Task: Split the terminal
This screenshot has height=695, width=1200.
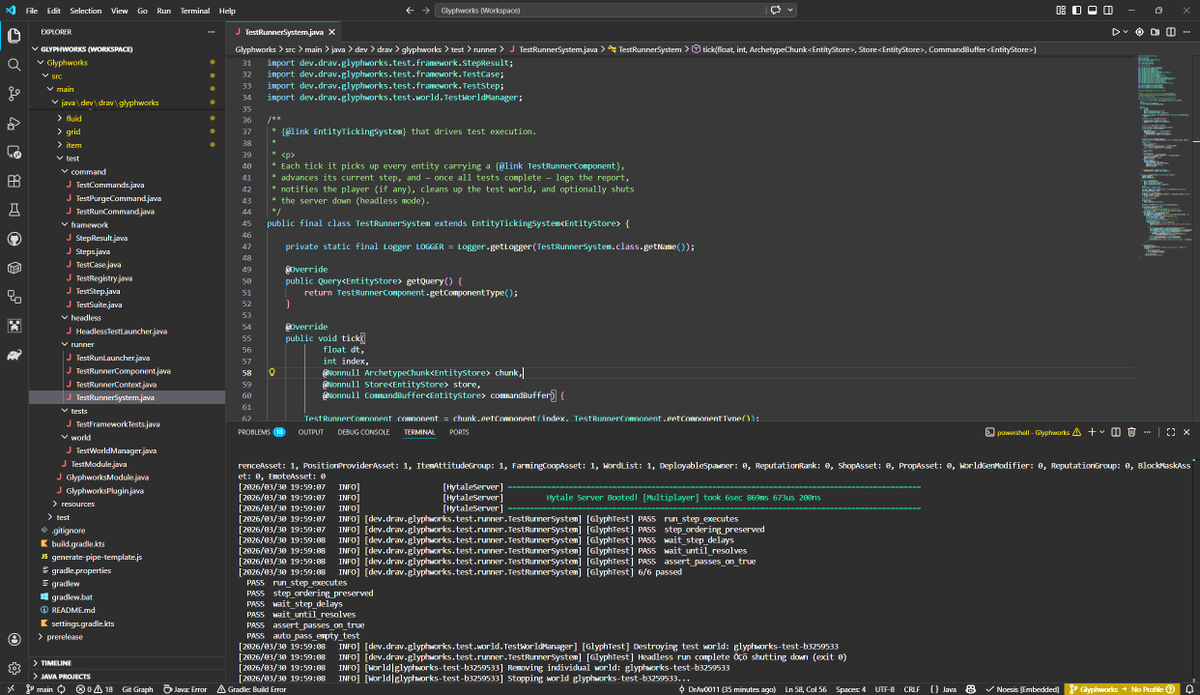Action: point(1115,432)
